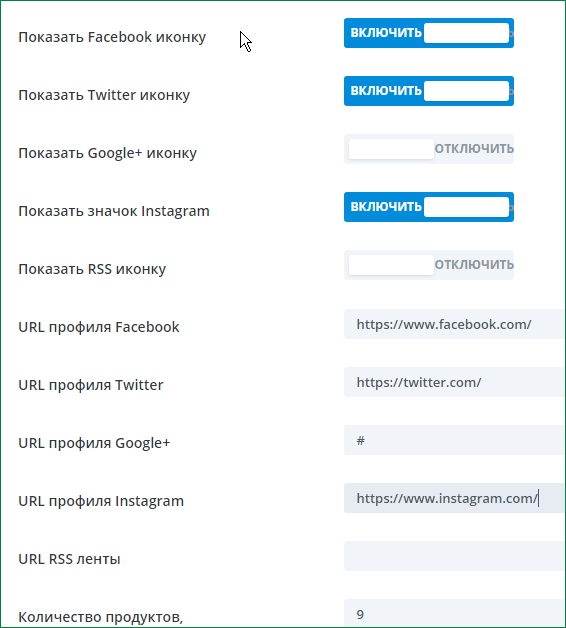Screen dimensions: 566x628
Task: Switch off the Instagram icon toggle
Action: coord(429,207)
